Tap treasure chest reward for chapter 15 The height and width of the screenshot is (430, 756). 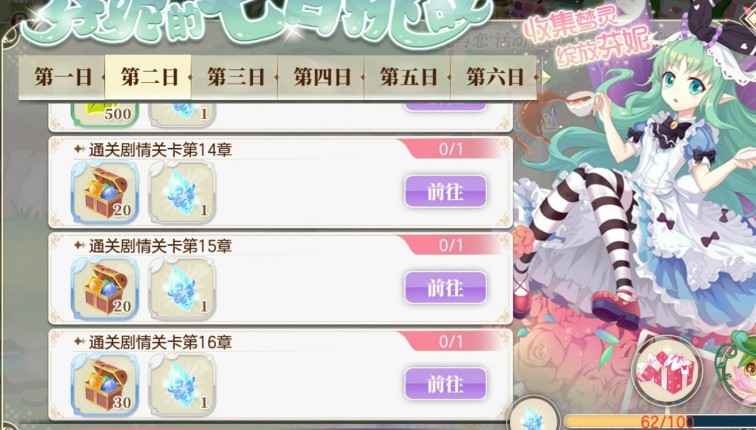(105, 289)
